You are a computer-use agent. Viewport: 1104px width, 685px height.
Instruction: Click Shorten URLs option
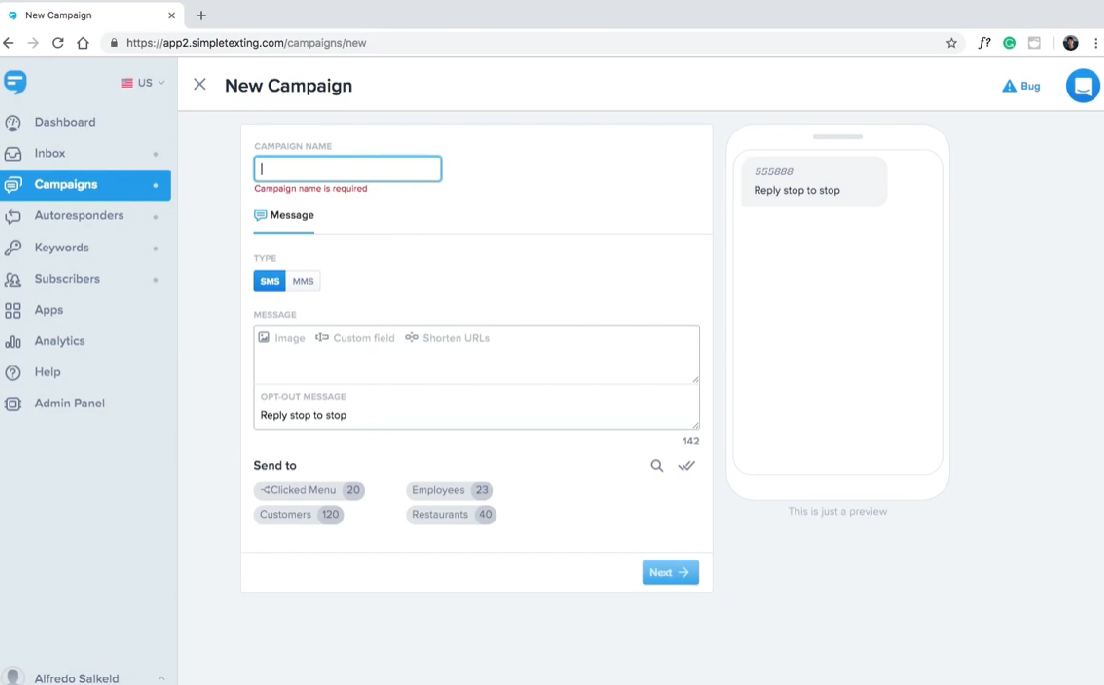[447, 338]
